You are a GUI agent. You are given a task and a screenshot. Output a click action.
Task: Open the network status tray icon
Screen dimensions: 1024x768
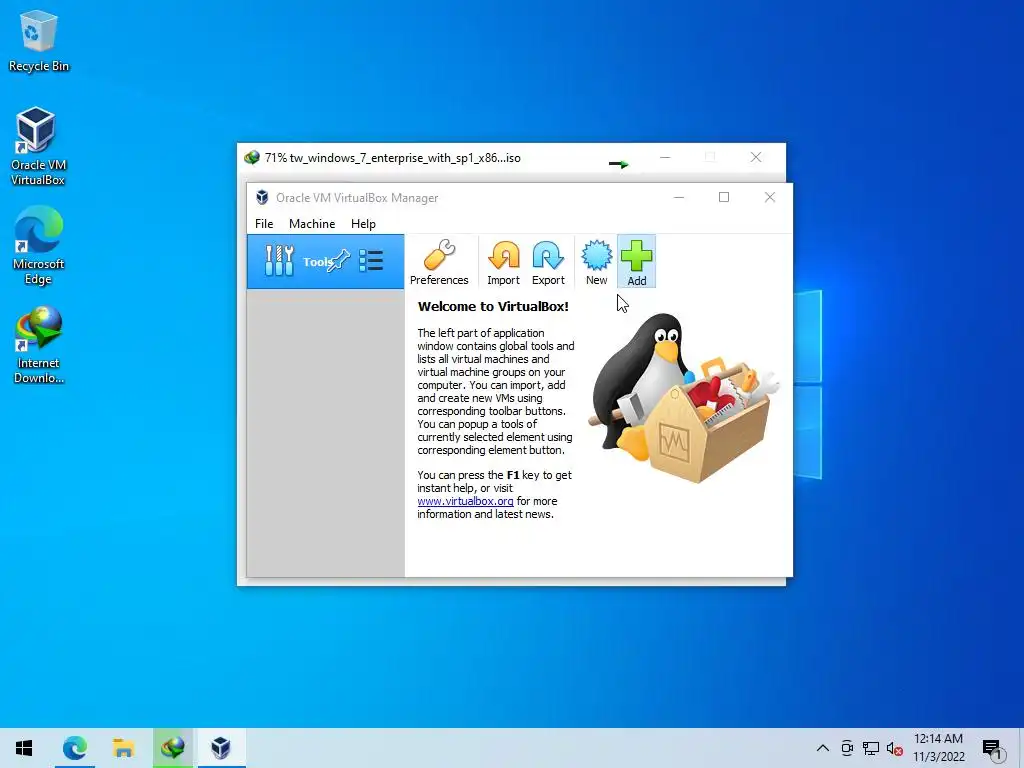[x=871, y=748]
